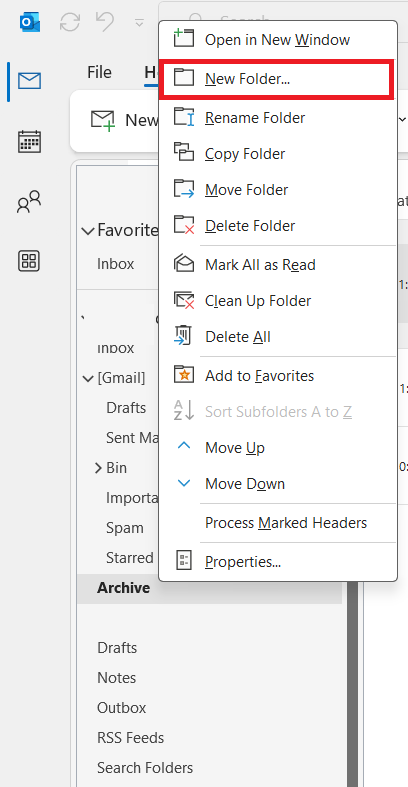This screenshot has height=787, width=408.
Task: Click the Rename Folder icon
Action: 184,117
